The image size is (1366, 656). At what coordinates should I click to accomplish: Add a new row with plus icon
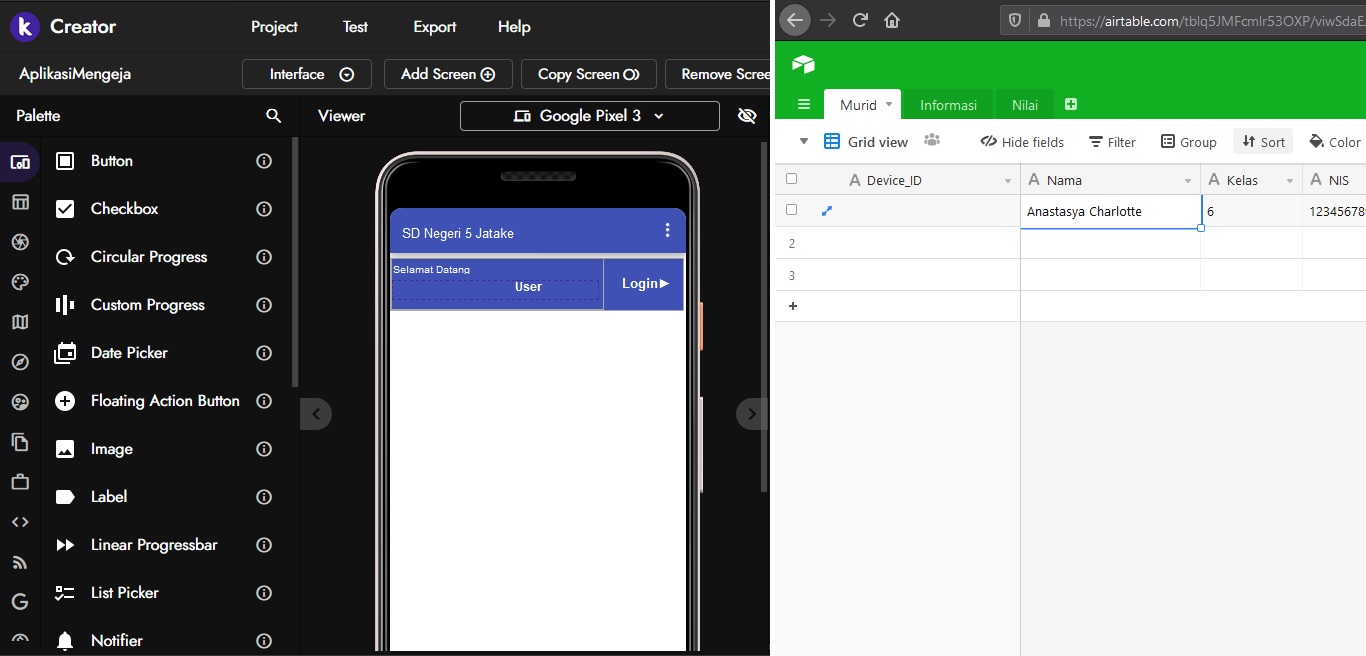pyautogui.click(x=793, y=306)
